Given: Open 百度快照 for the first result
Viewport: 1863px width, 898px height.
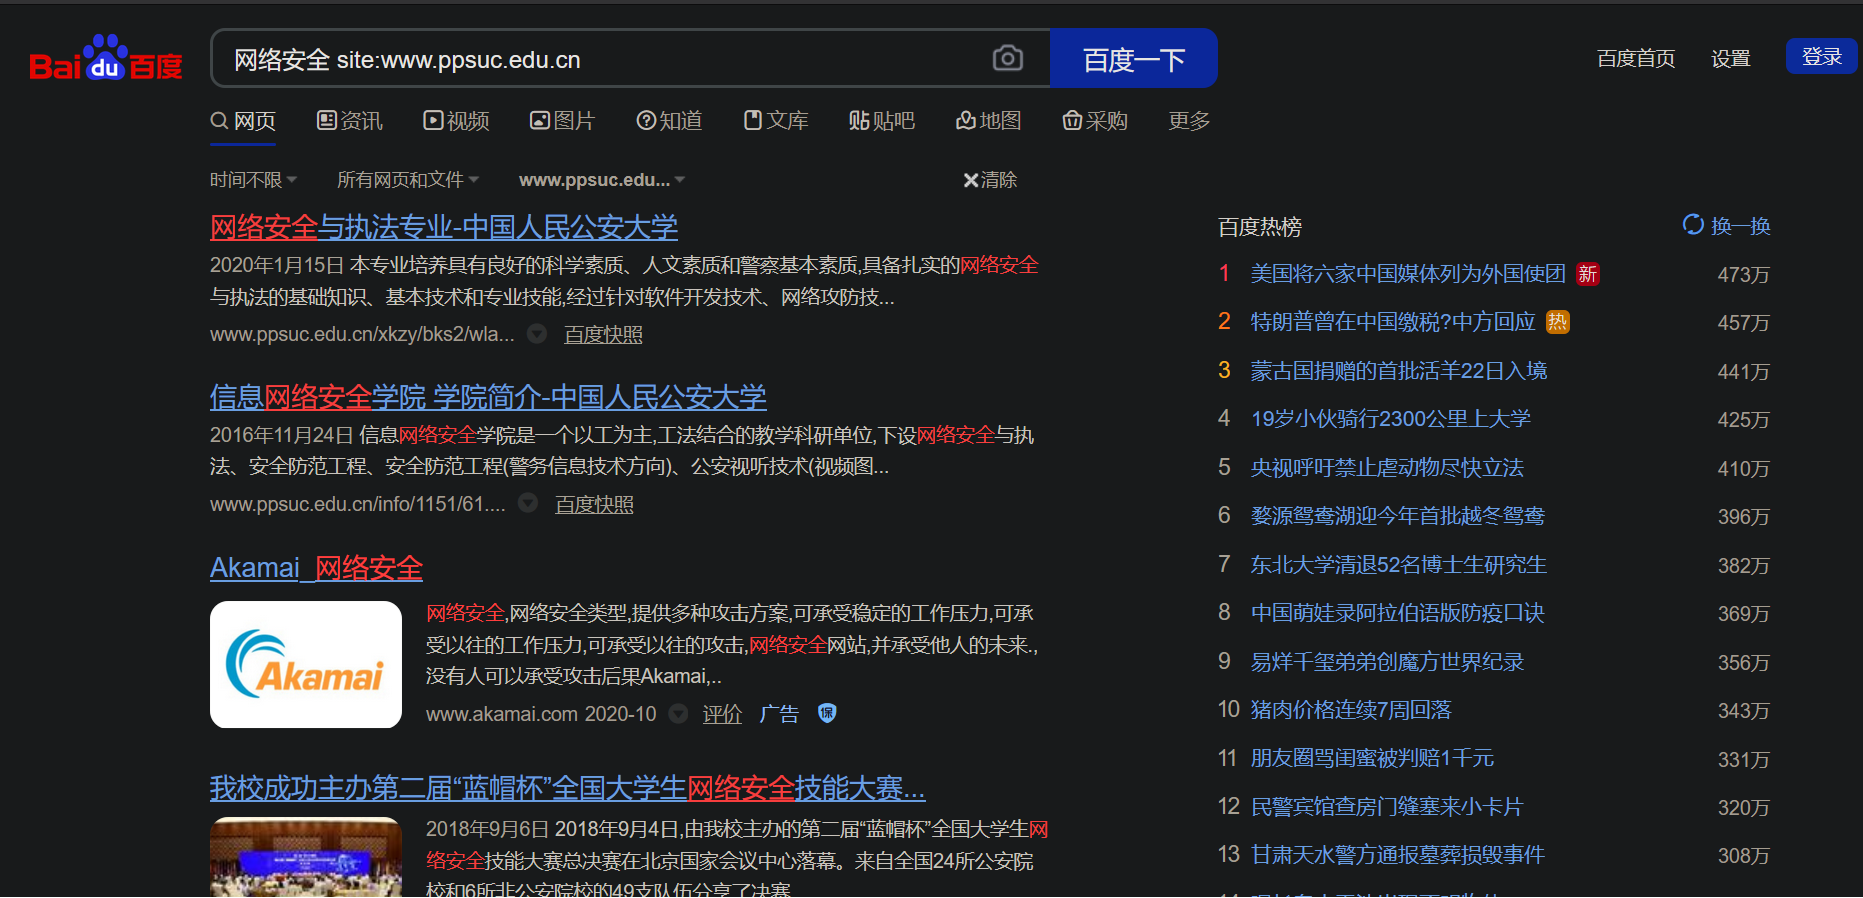Looking at the screenshot, I should tap(603, 335).
